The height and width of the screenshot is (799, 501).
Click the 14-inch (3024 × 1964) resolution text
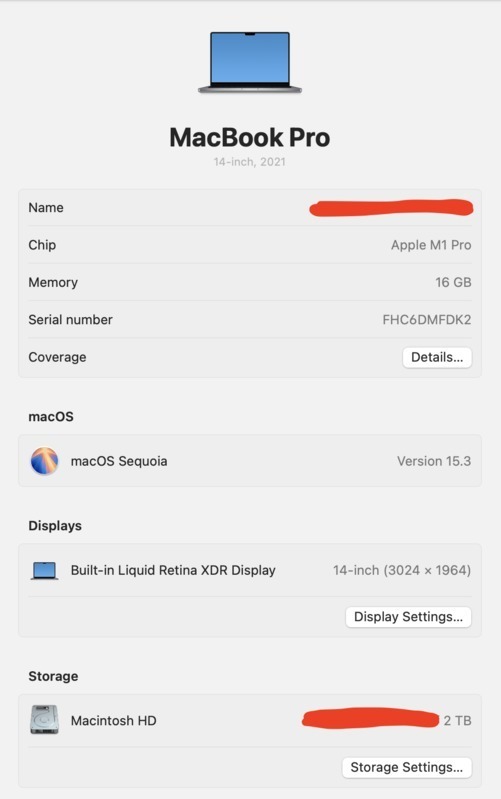(x=402, y=570)
